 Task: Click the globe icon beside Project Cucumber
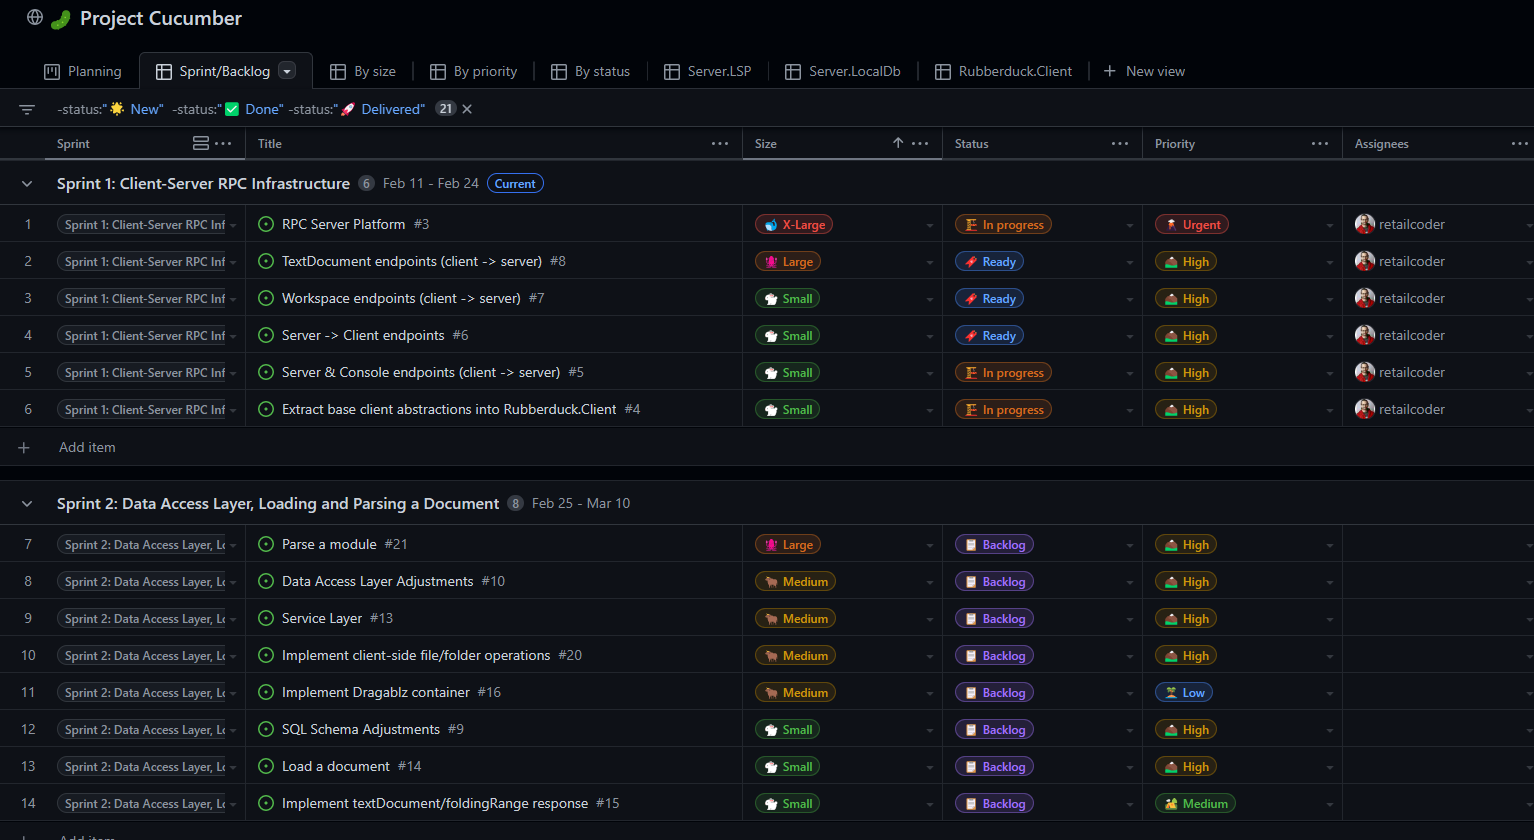35,18
